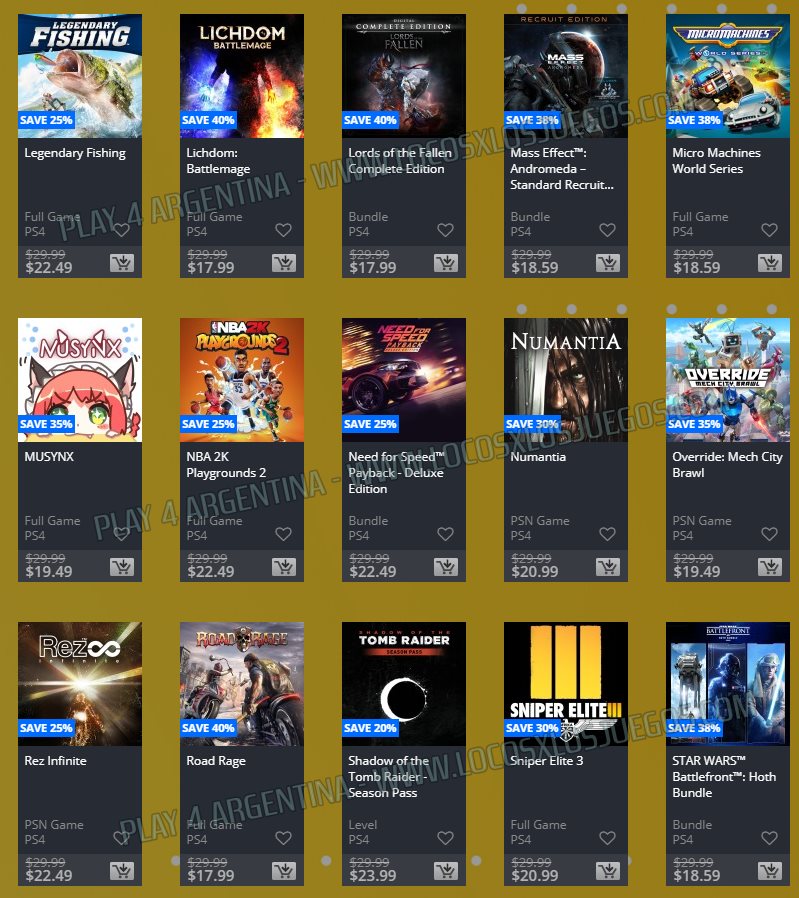
Task: Add Legendary Fishing to cart
Action: (x=121, y=263)
